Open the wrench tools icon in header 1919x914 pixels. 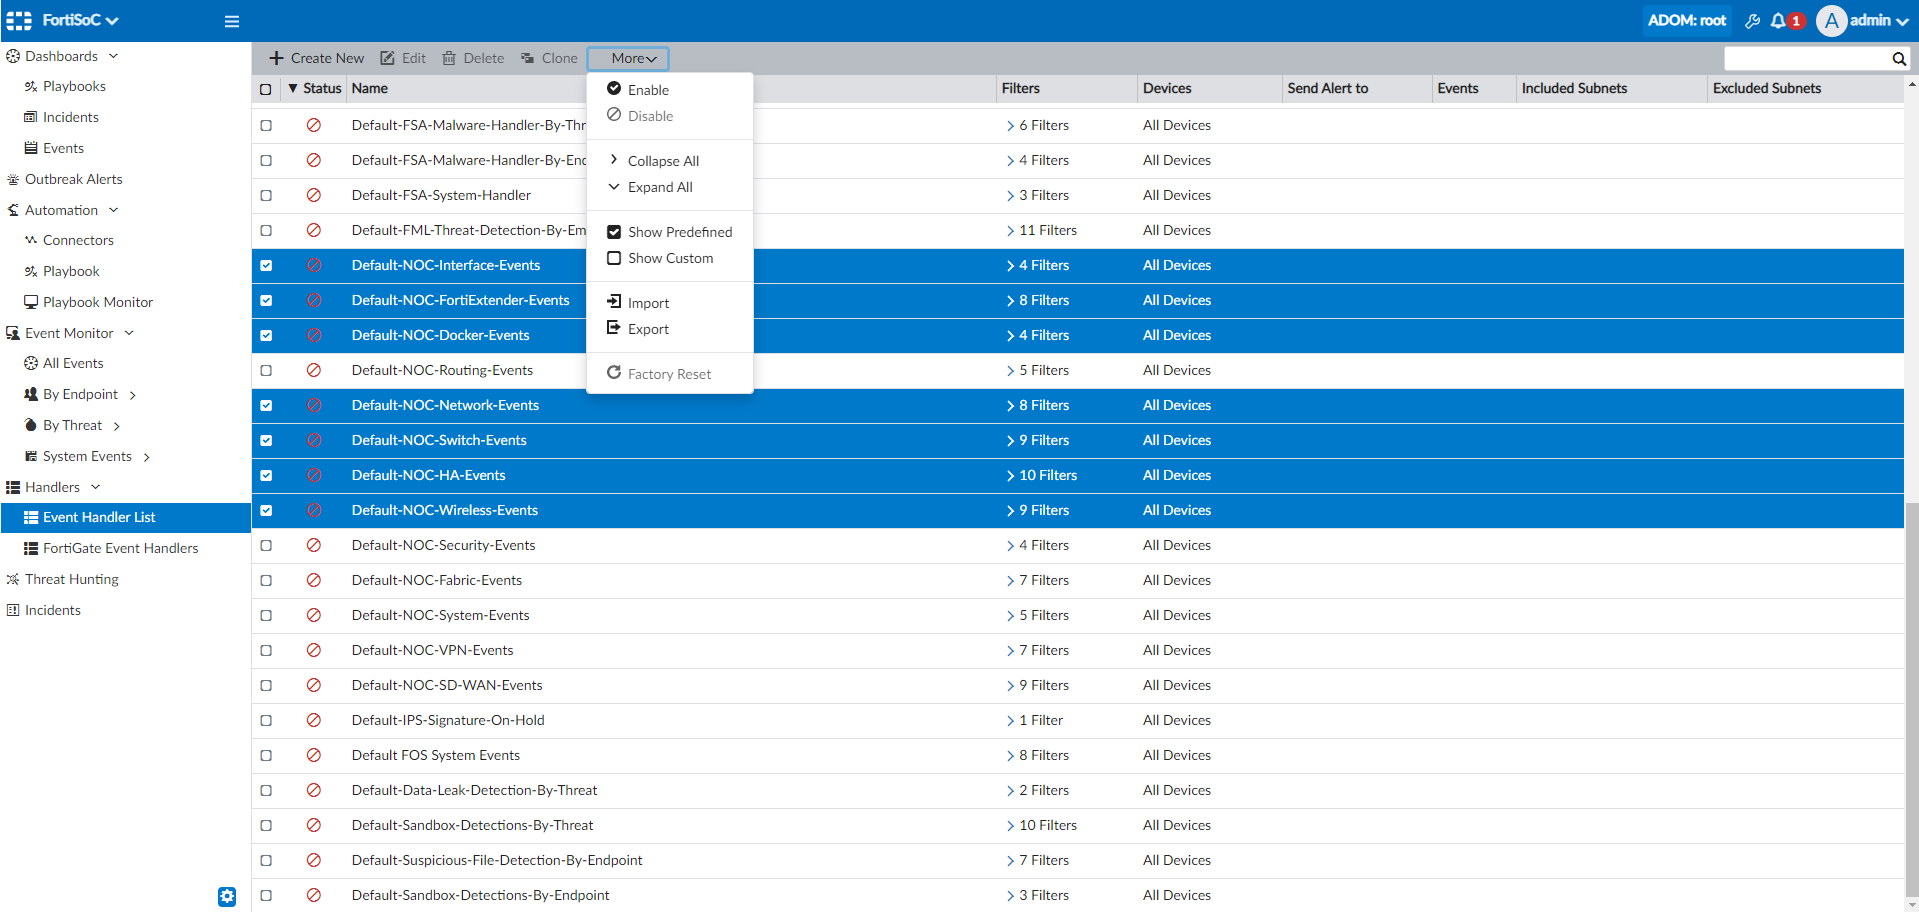coord(1752,20)
